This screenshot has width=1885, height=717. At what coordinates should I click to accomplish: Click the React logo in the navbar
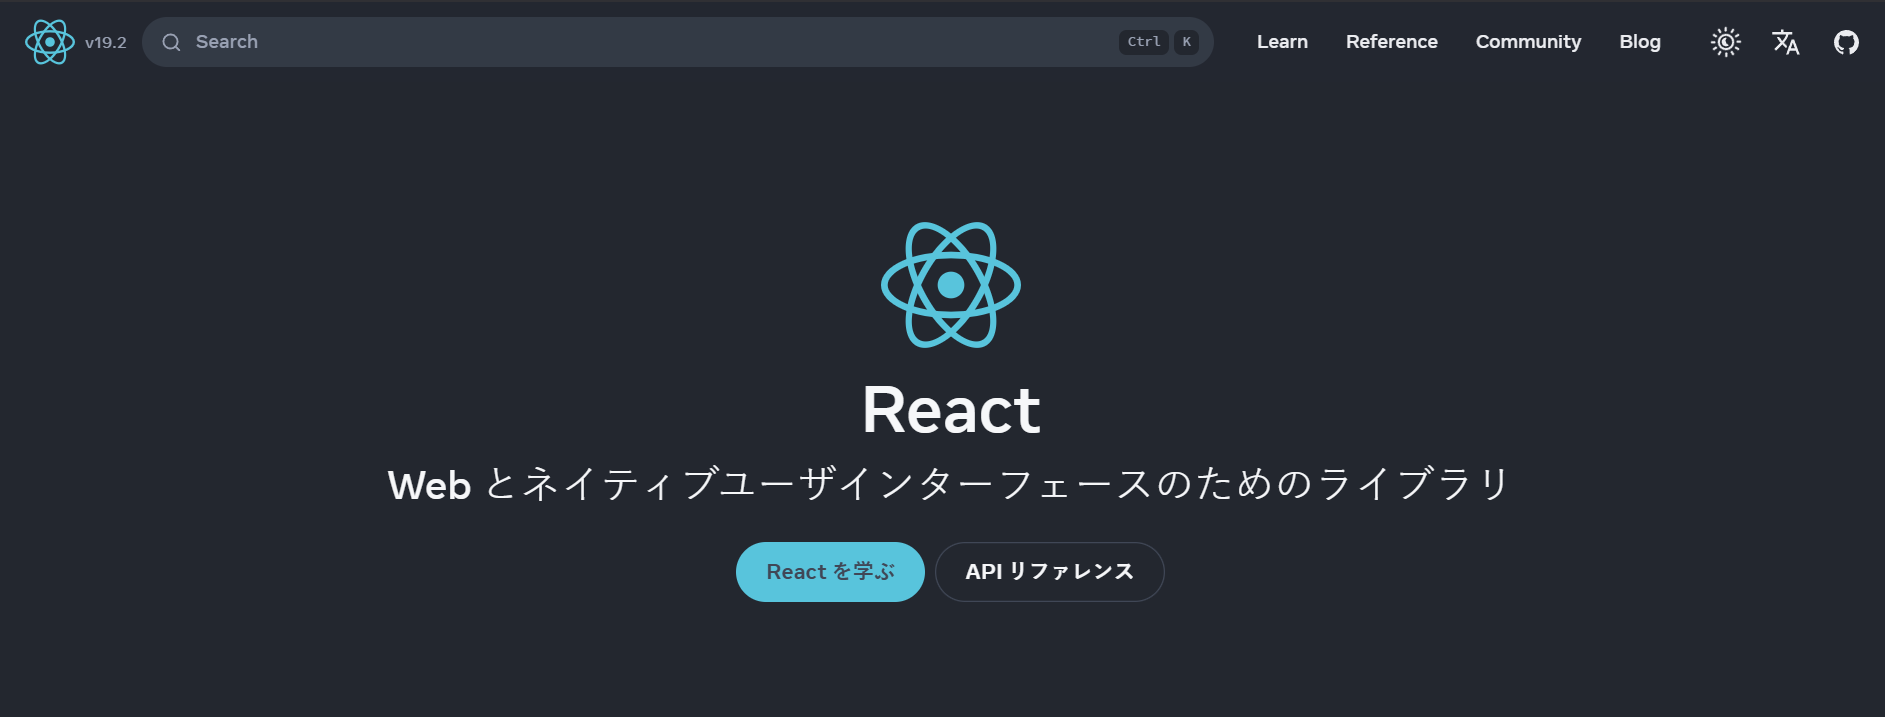(x=50, y=42)
